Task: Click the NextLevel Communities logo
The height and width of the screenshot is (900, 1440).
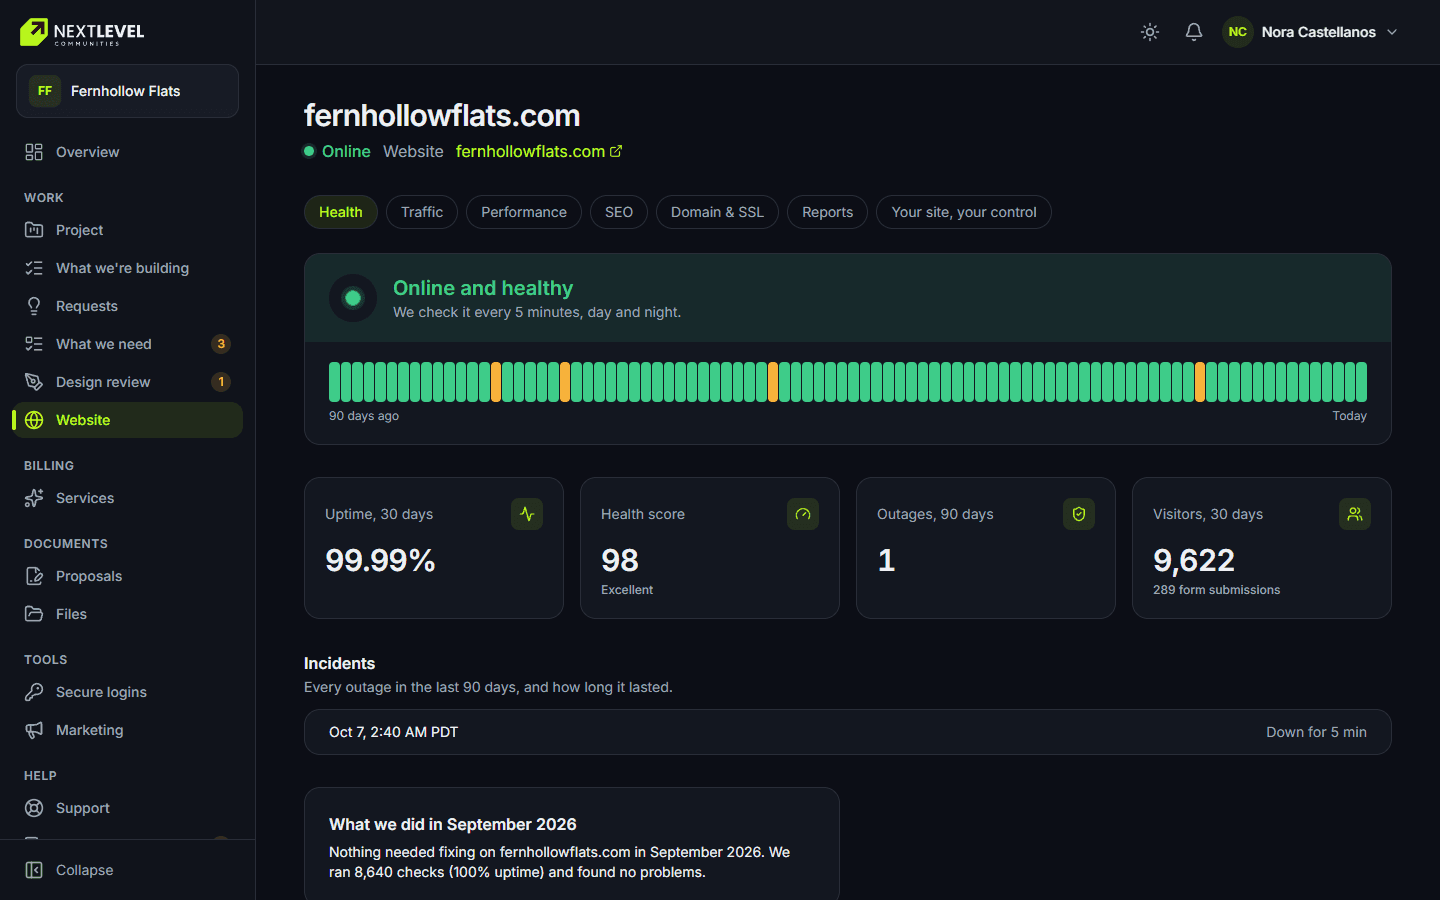Action: point(82,32)
